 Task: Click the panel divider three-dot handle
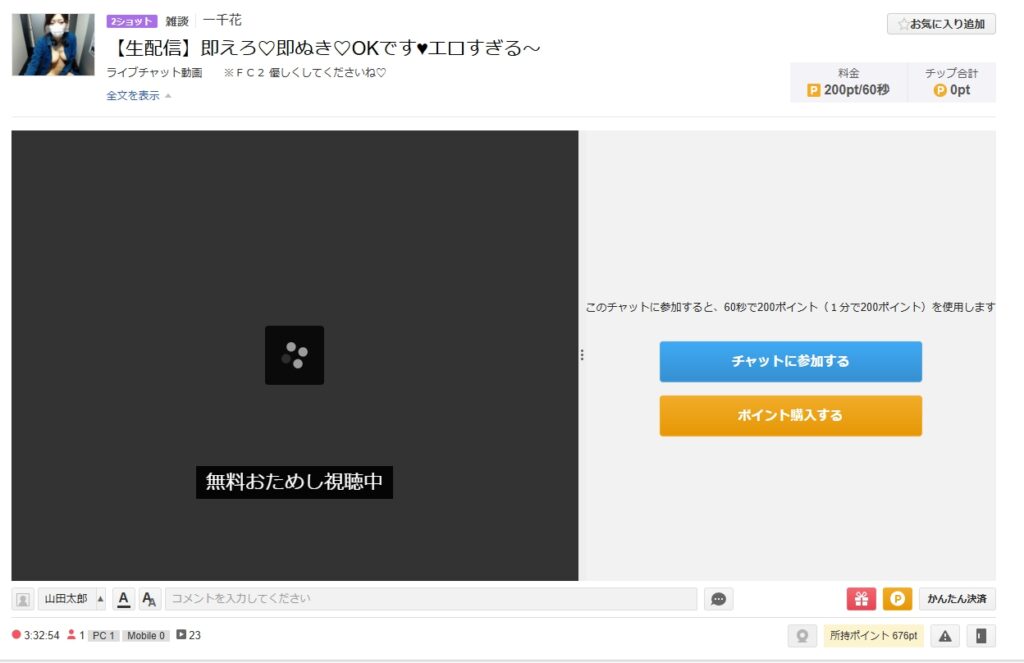(x=582, y=355)
